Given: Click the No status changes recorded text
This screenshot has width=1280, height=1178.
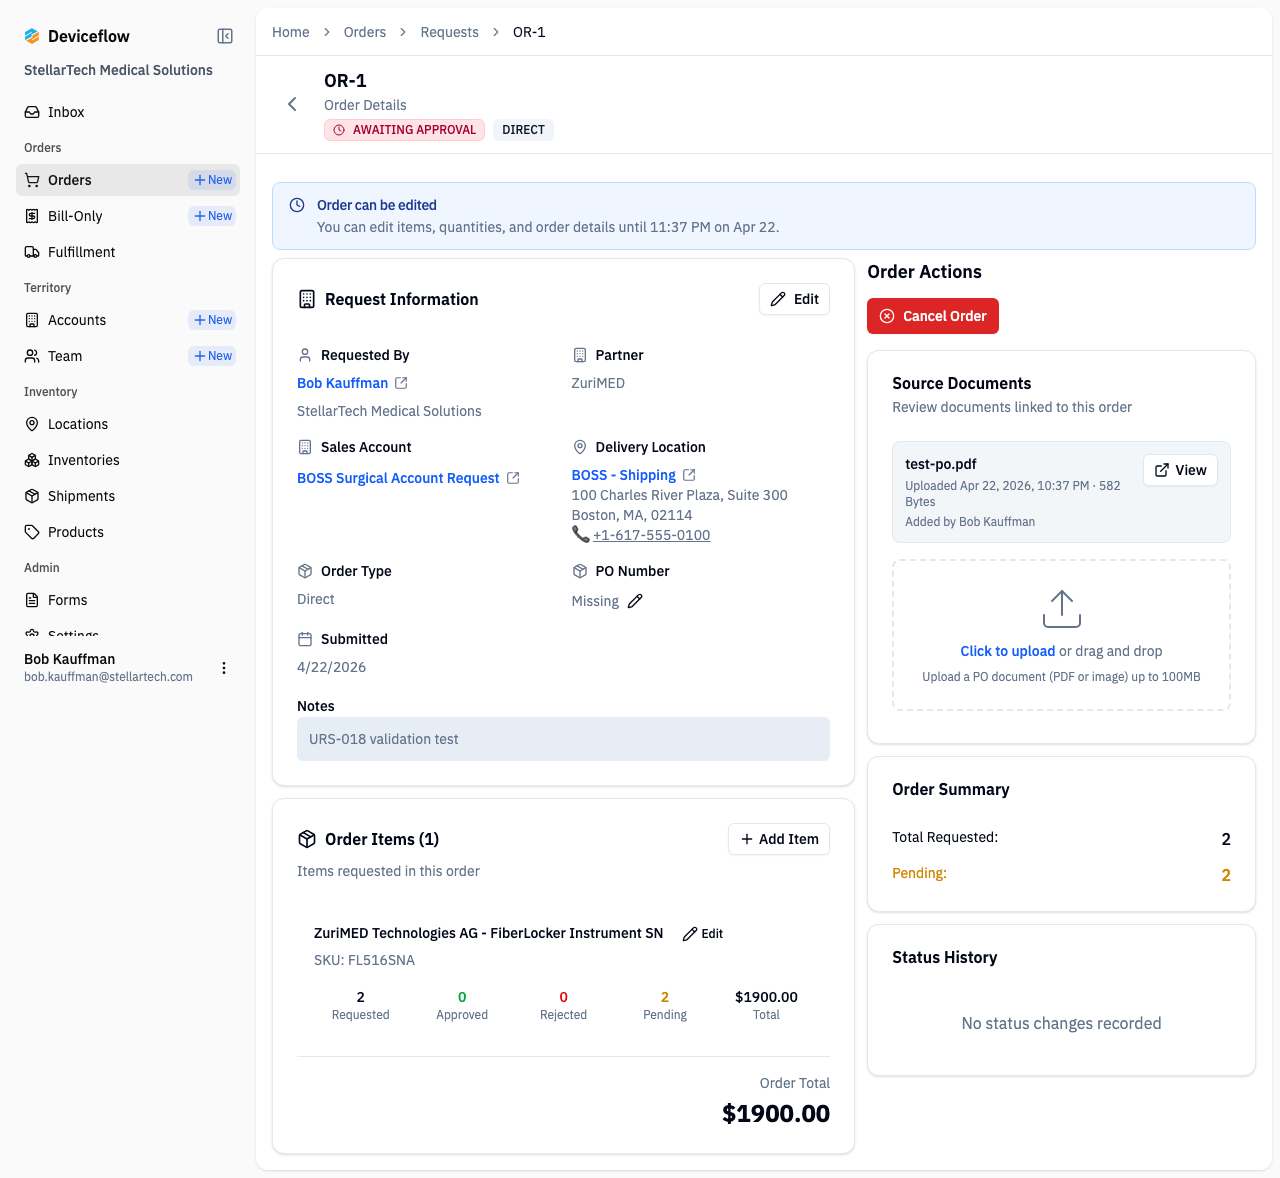Looking at the screenshot, I should click(1061, 1023).
